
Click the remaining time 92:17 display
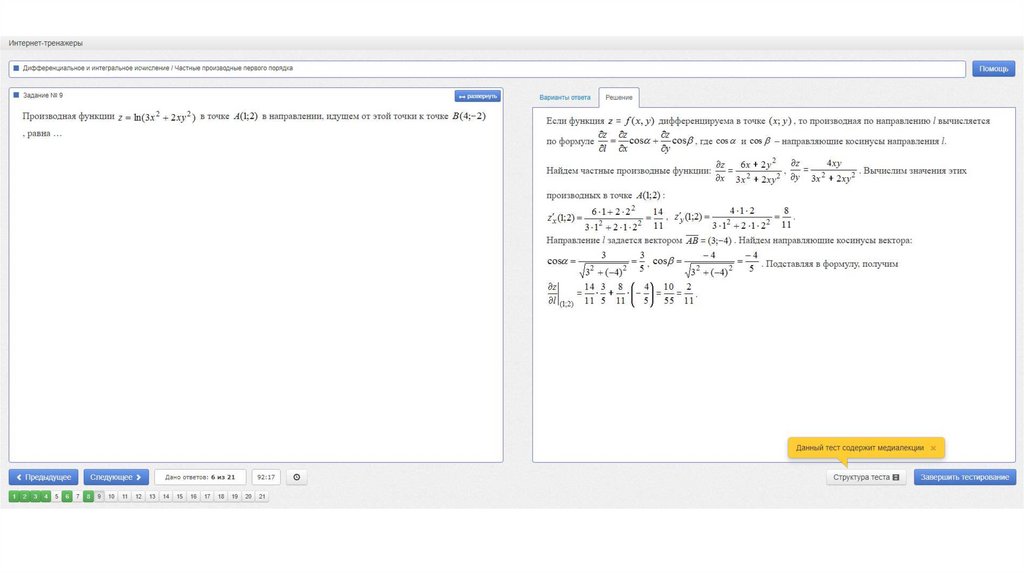tap(266, 478)
